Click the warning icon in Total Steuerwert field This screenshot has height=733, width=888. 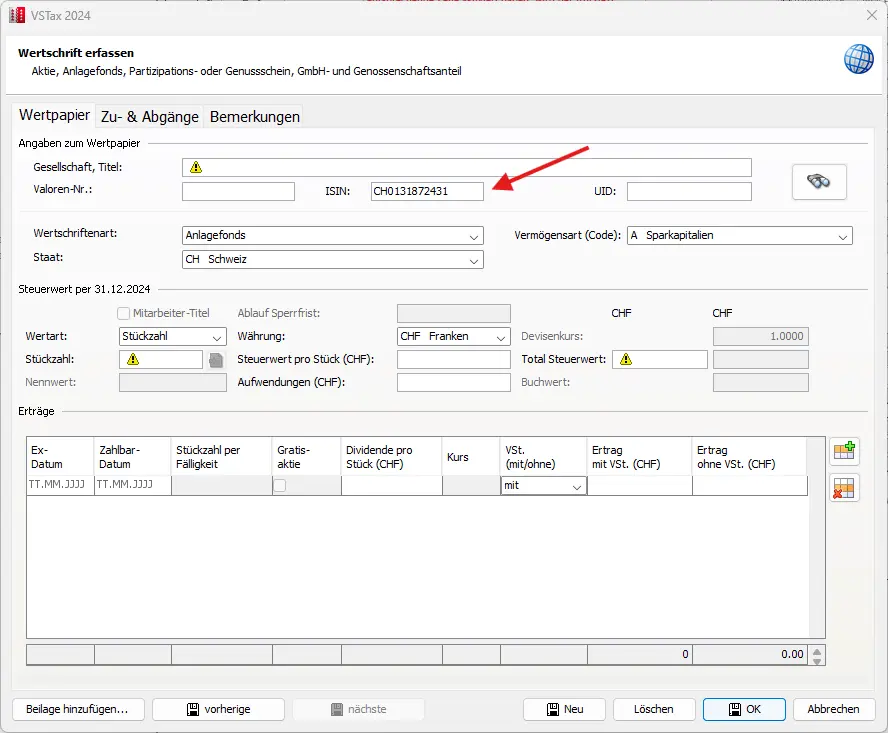tap(626, 360)
